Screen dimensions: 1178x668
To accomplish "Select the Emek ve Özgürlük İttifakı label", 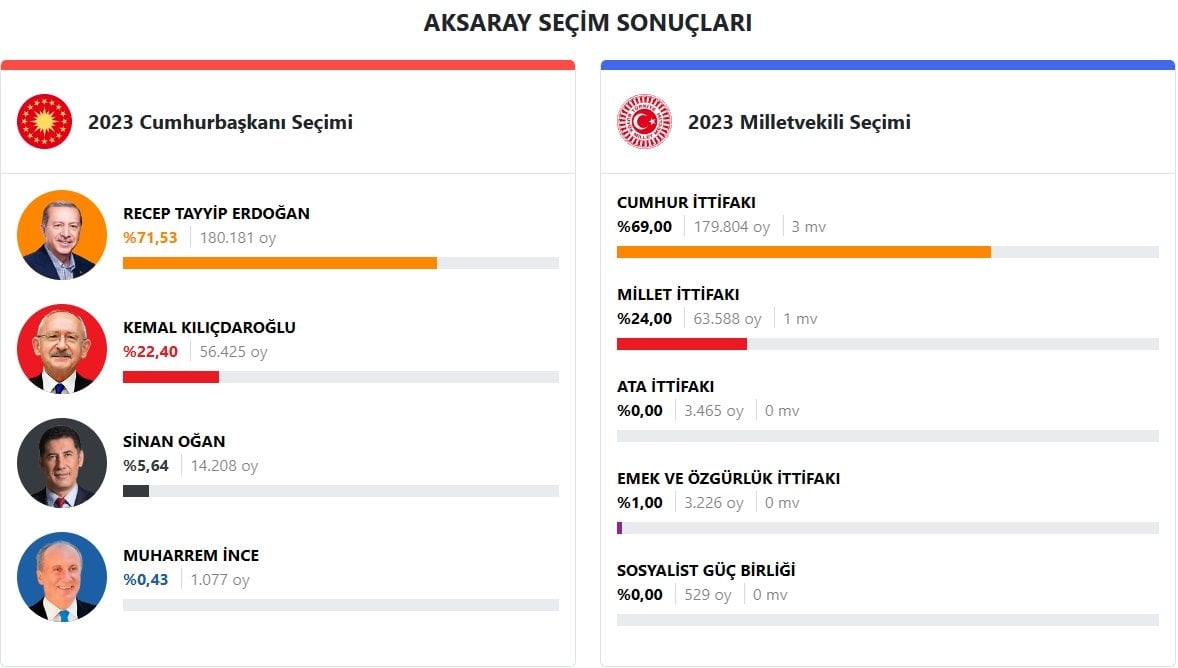I will [728, 479].
